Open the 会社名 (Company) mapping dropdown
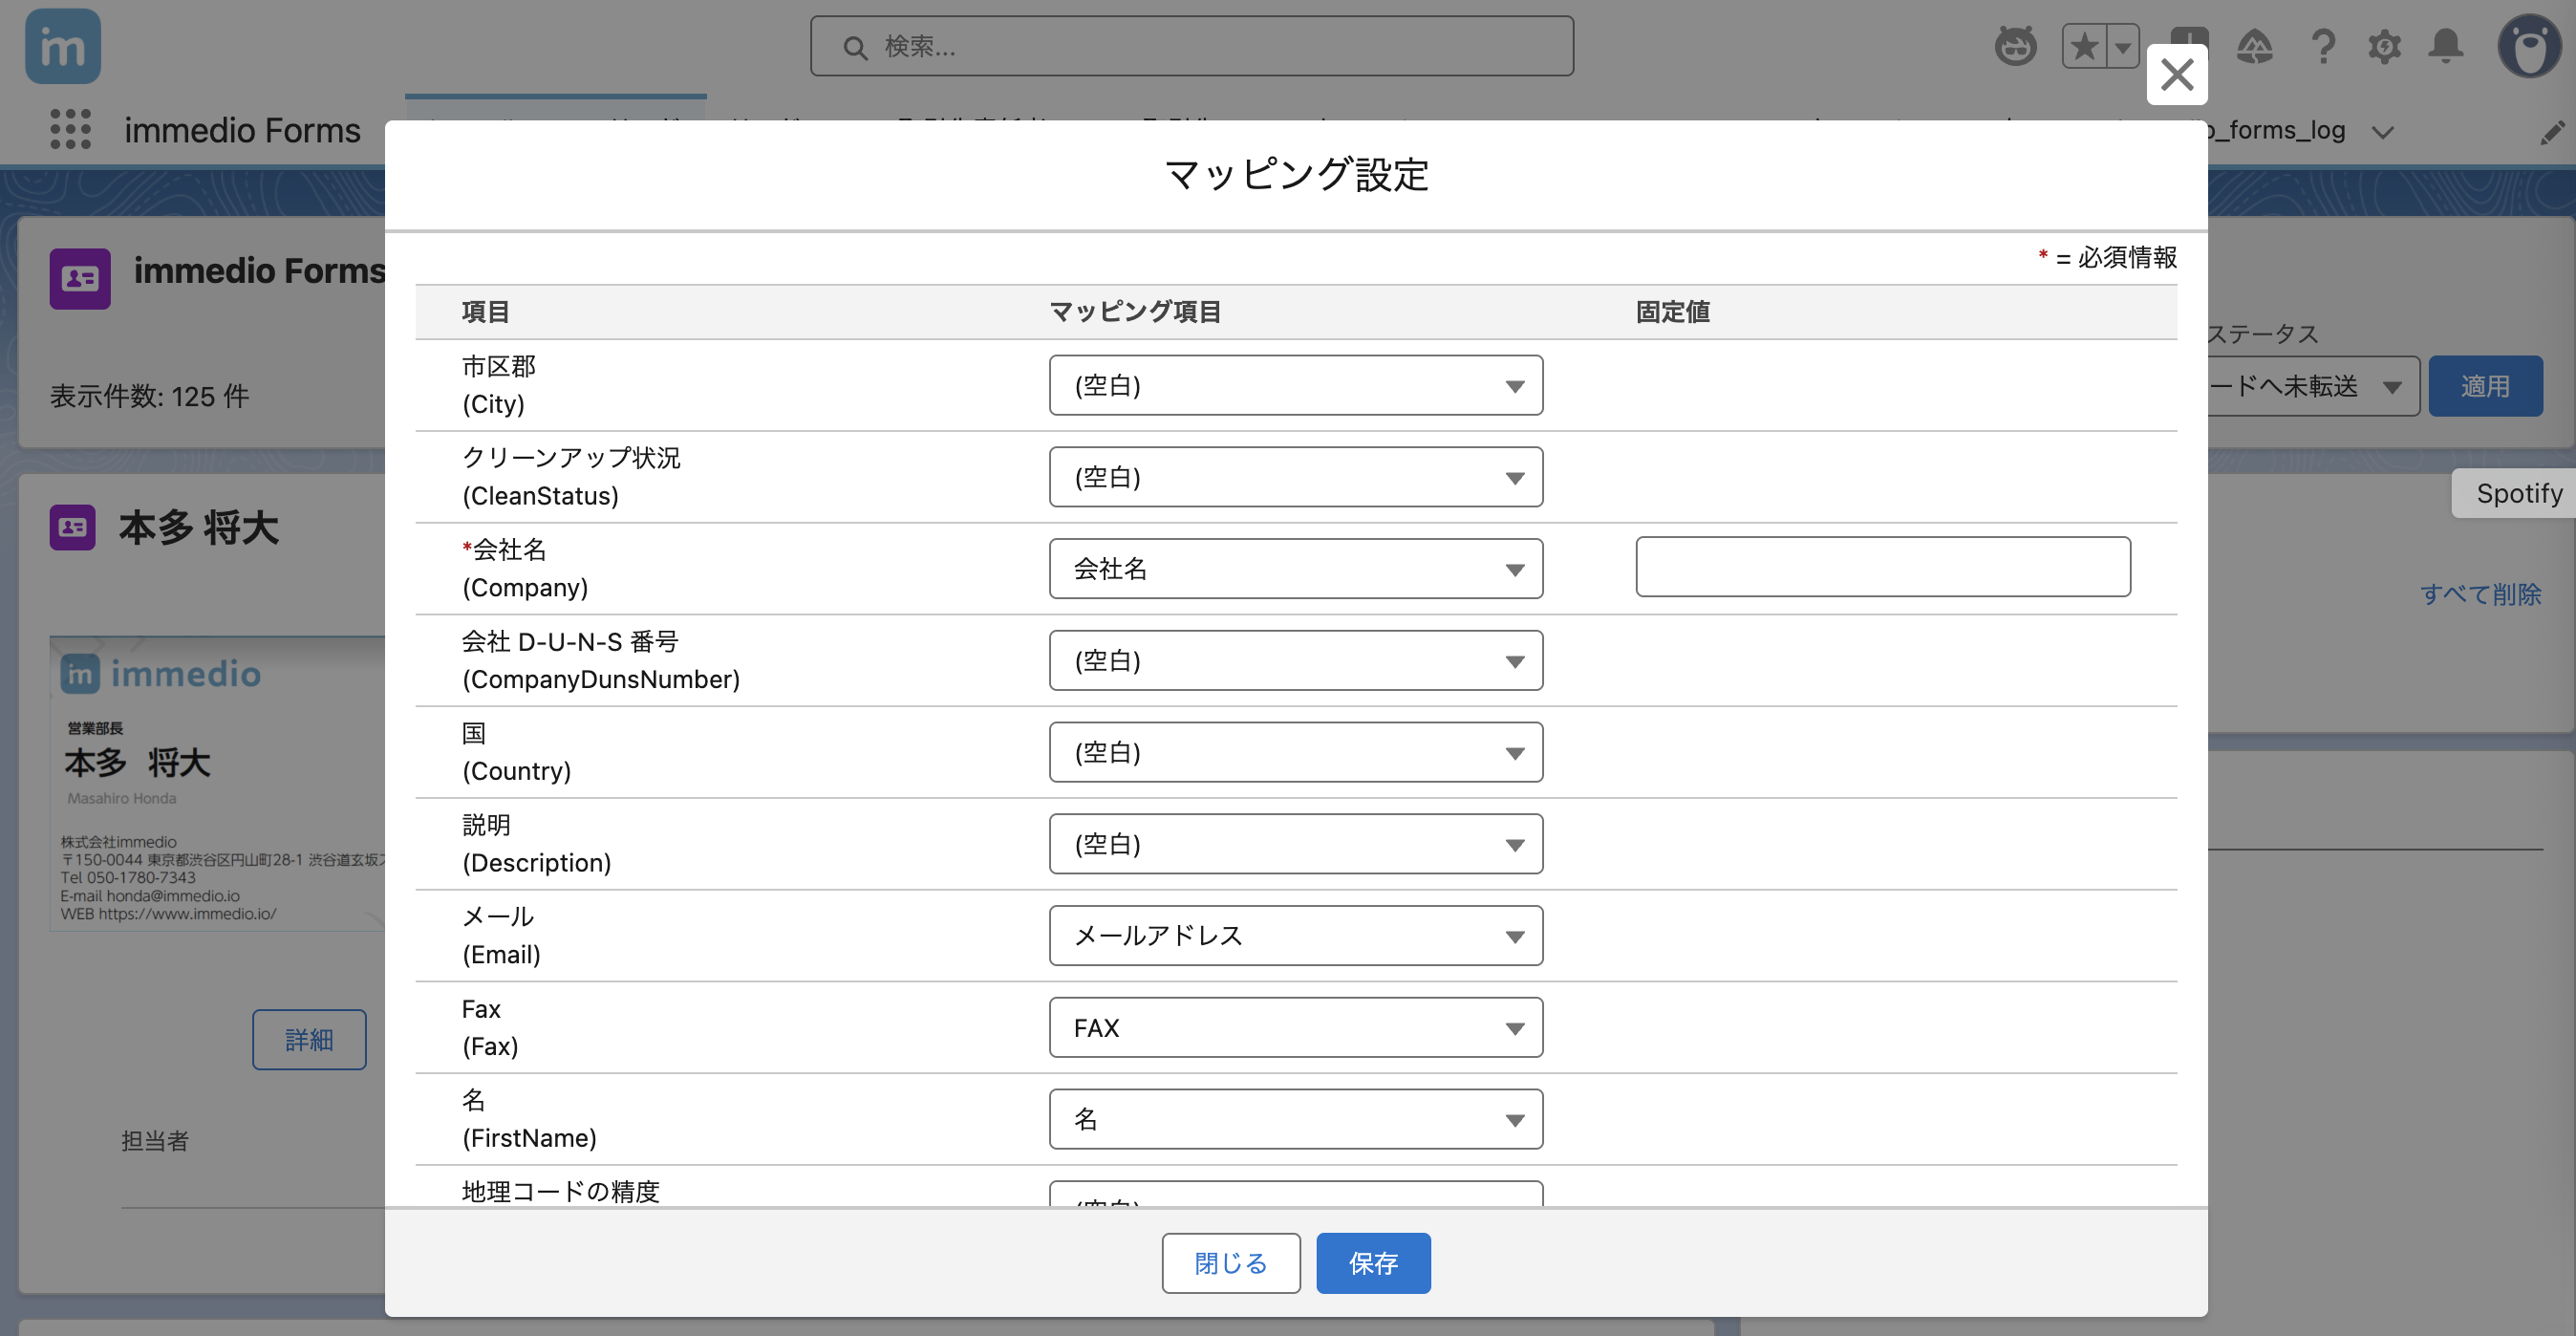Screen dimensions: 2576x1336 click(x=1295, y=569)
